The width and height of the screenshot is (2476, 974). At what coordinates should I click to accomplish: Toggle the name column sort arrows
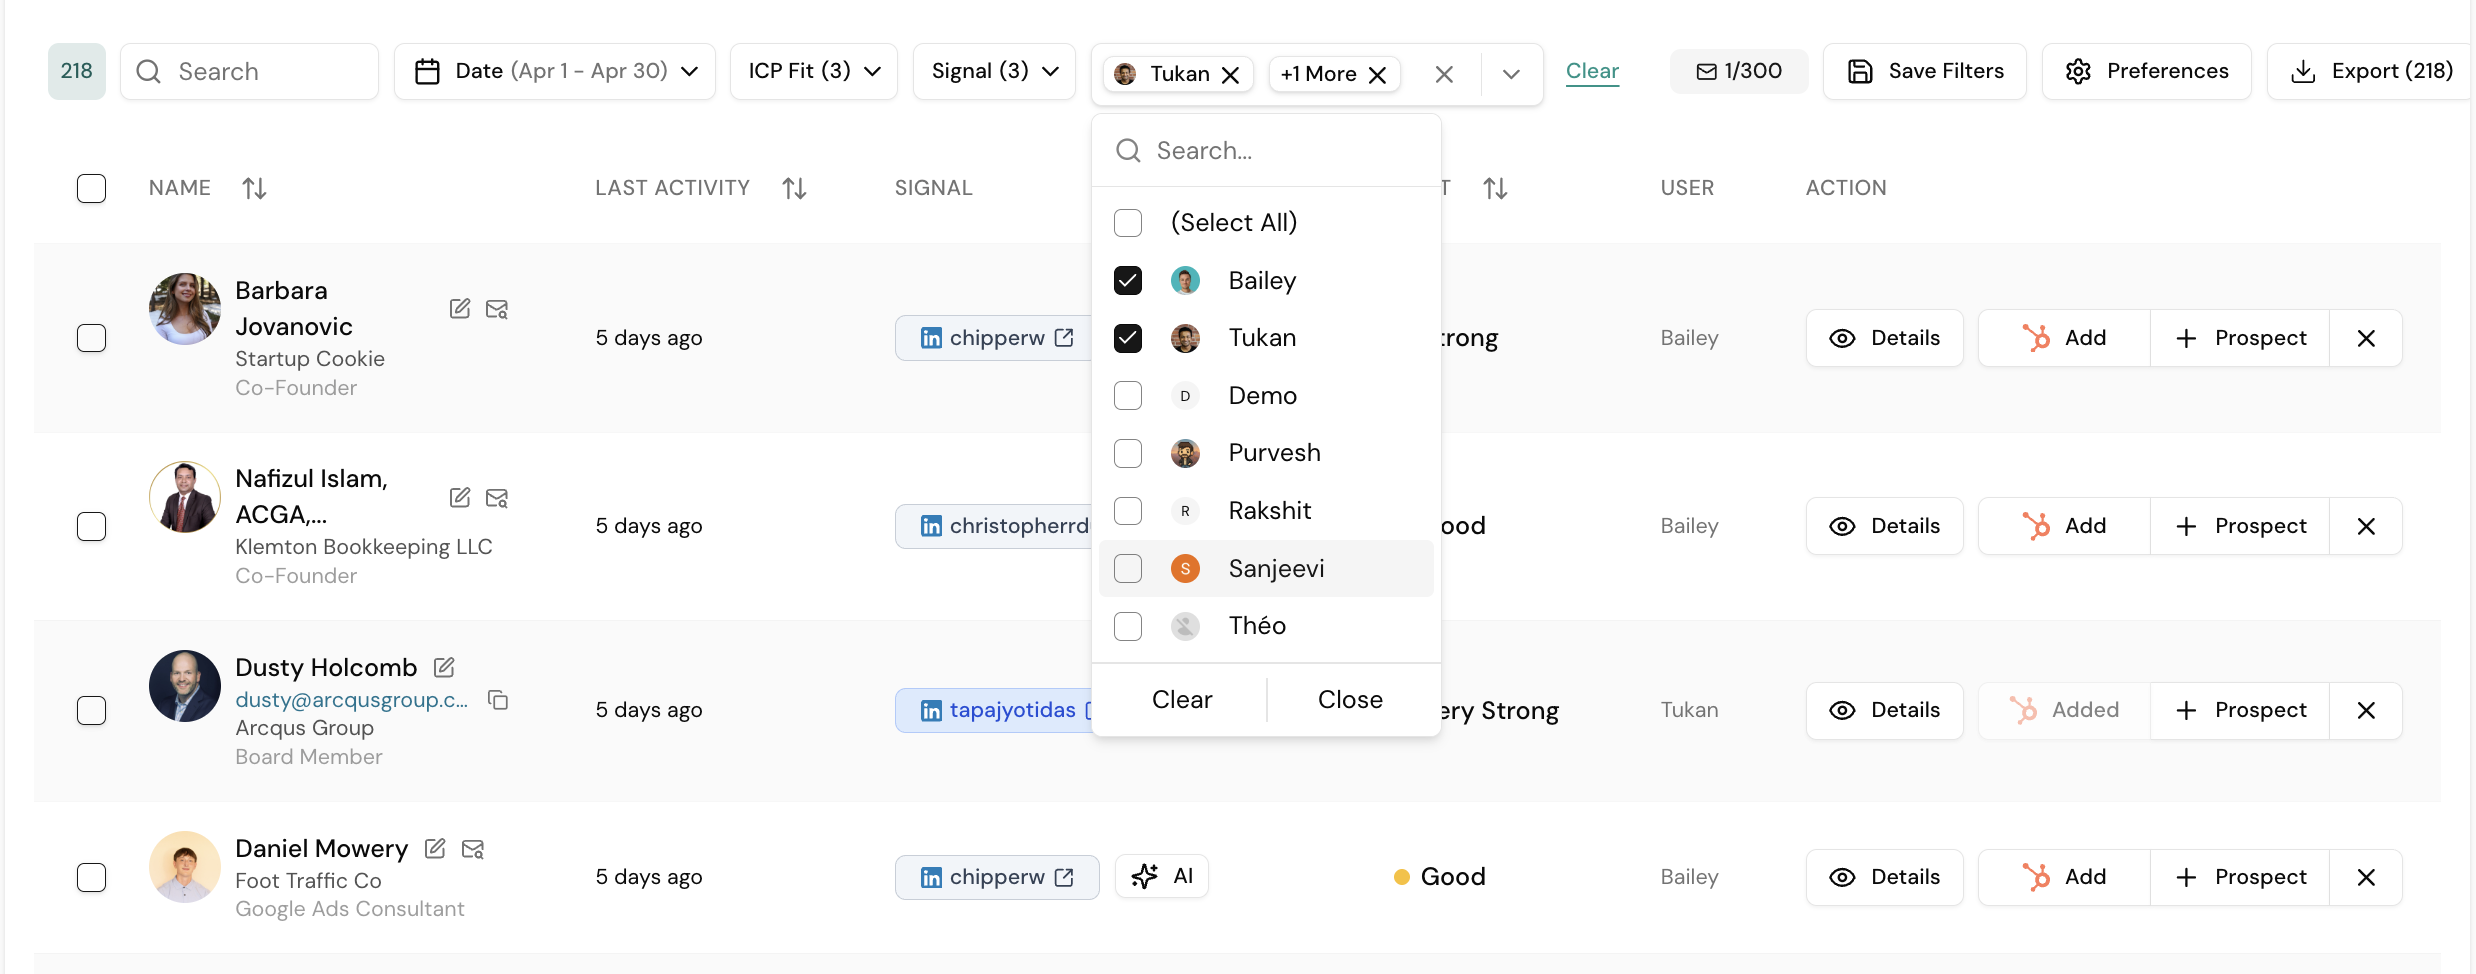[254, 187]
